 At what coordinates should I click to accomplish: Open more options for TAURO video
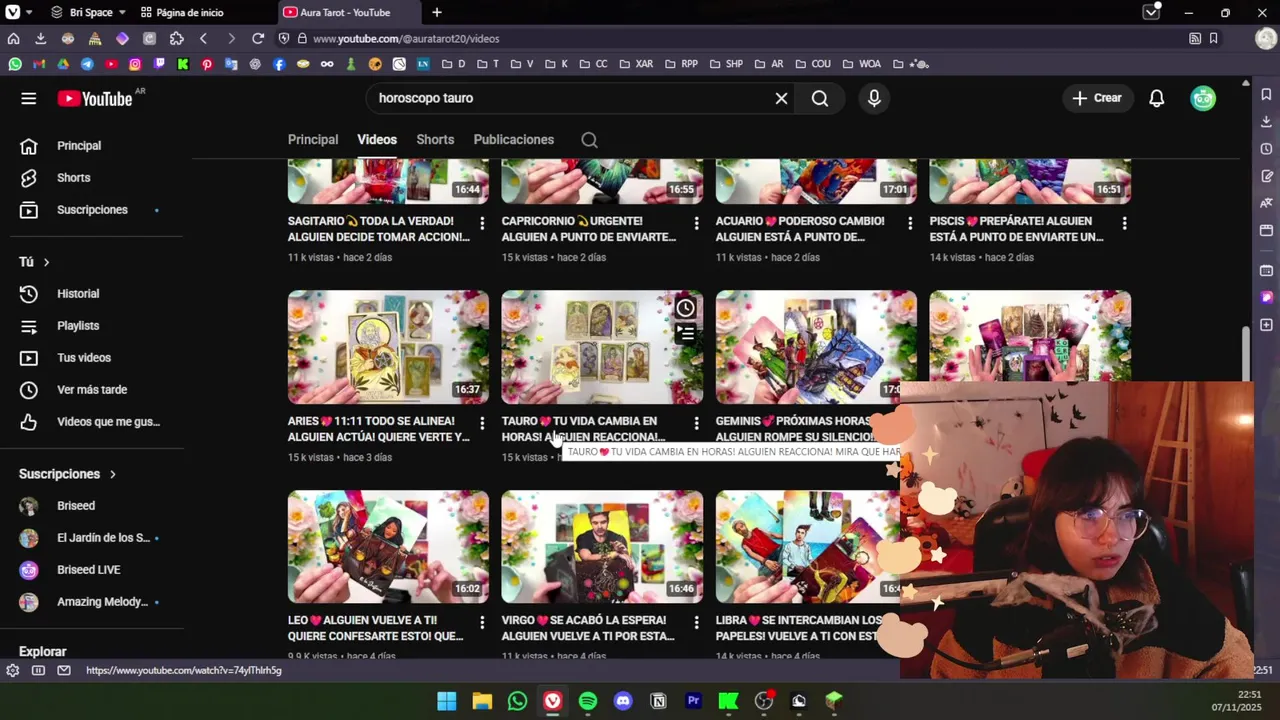coord(696,423)
